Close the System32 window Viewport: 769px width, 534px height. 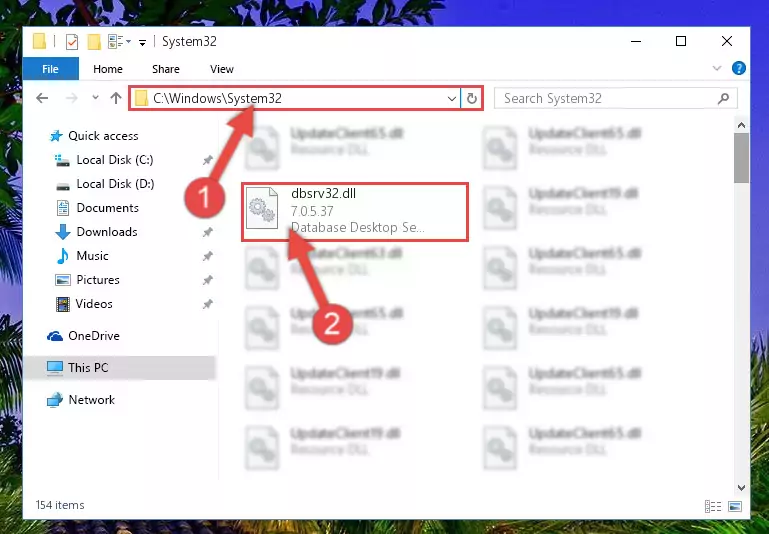[727, 41]
